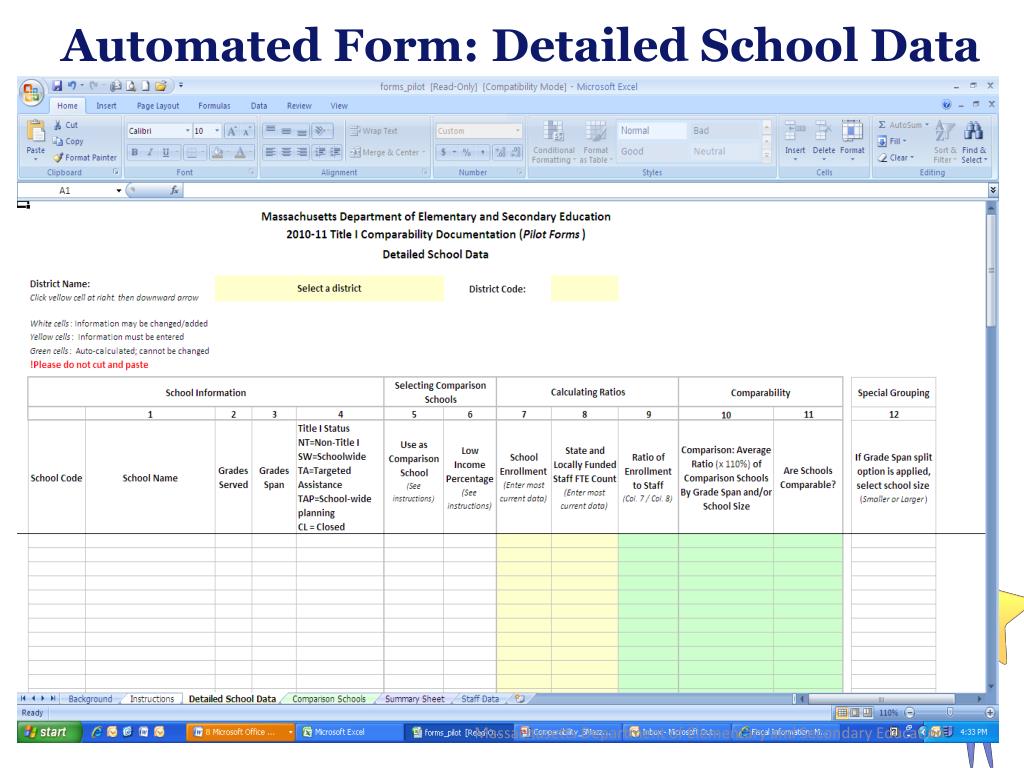Expand the formula bar
The width and height of the screenshot is (1024, 768).
coord(993,190)
